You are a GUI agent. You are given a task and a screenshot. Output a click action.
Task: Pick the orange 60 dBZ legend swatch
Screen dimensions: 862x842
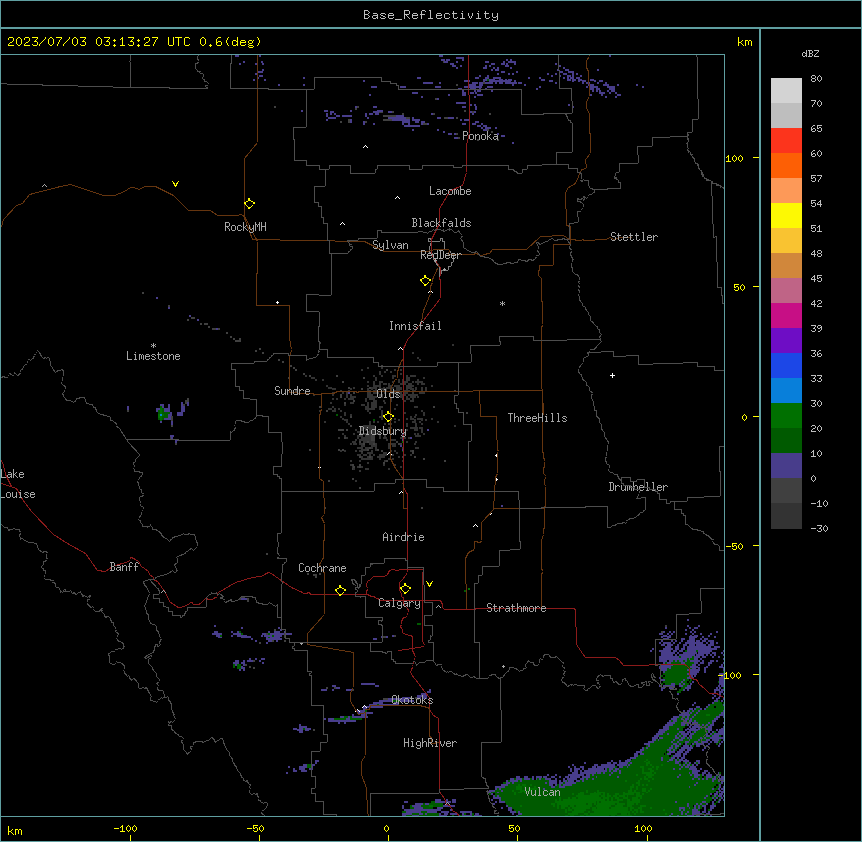(786, 165)
